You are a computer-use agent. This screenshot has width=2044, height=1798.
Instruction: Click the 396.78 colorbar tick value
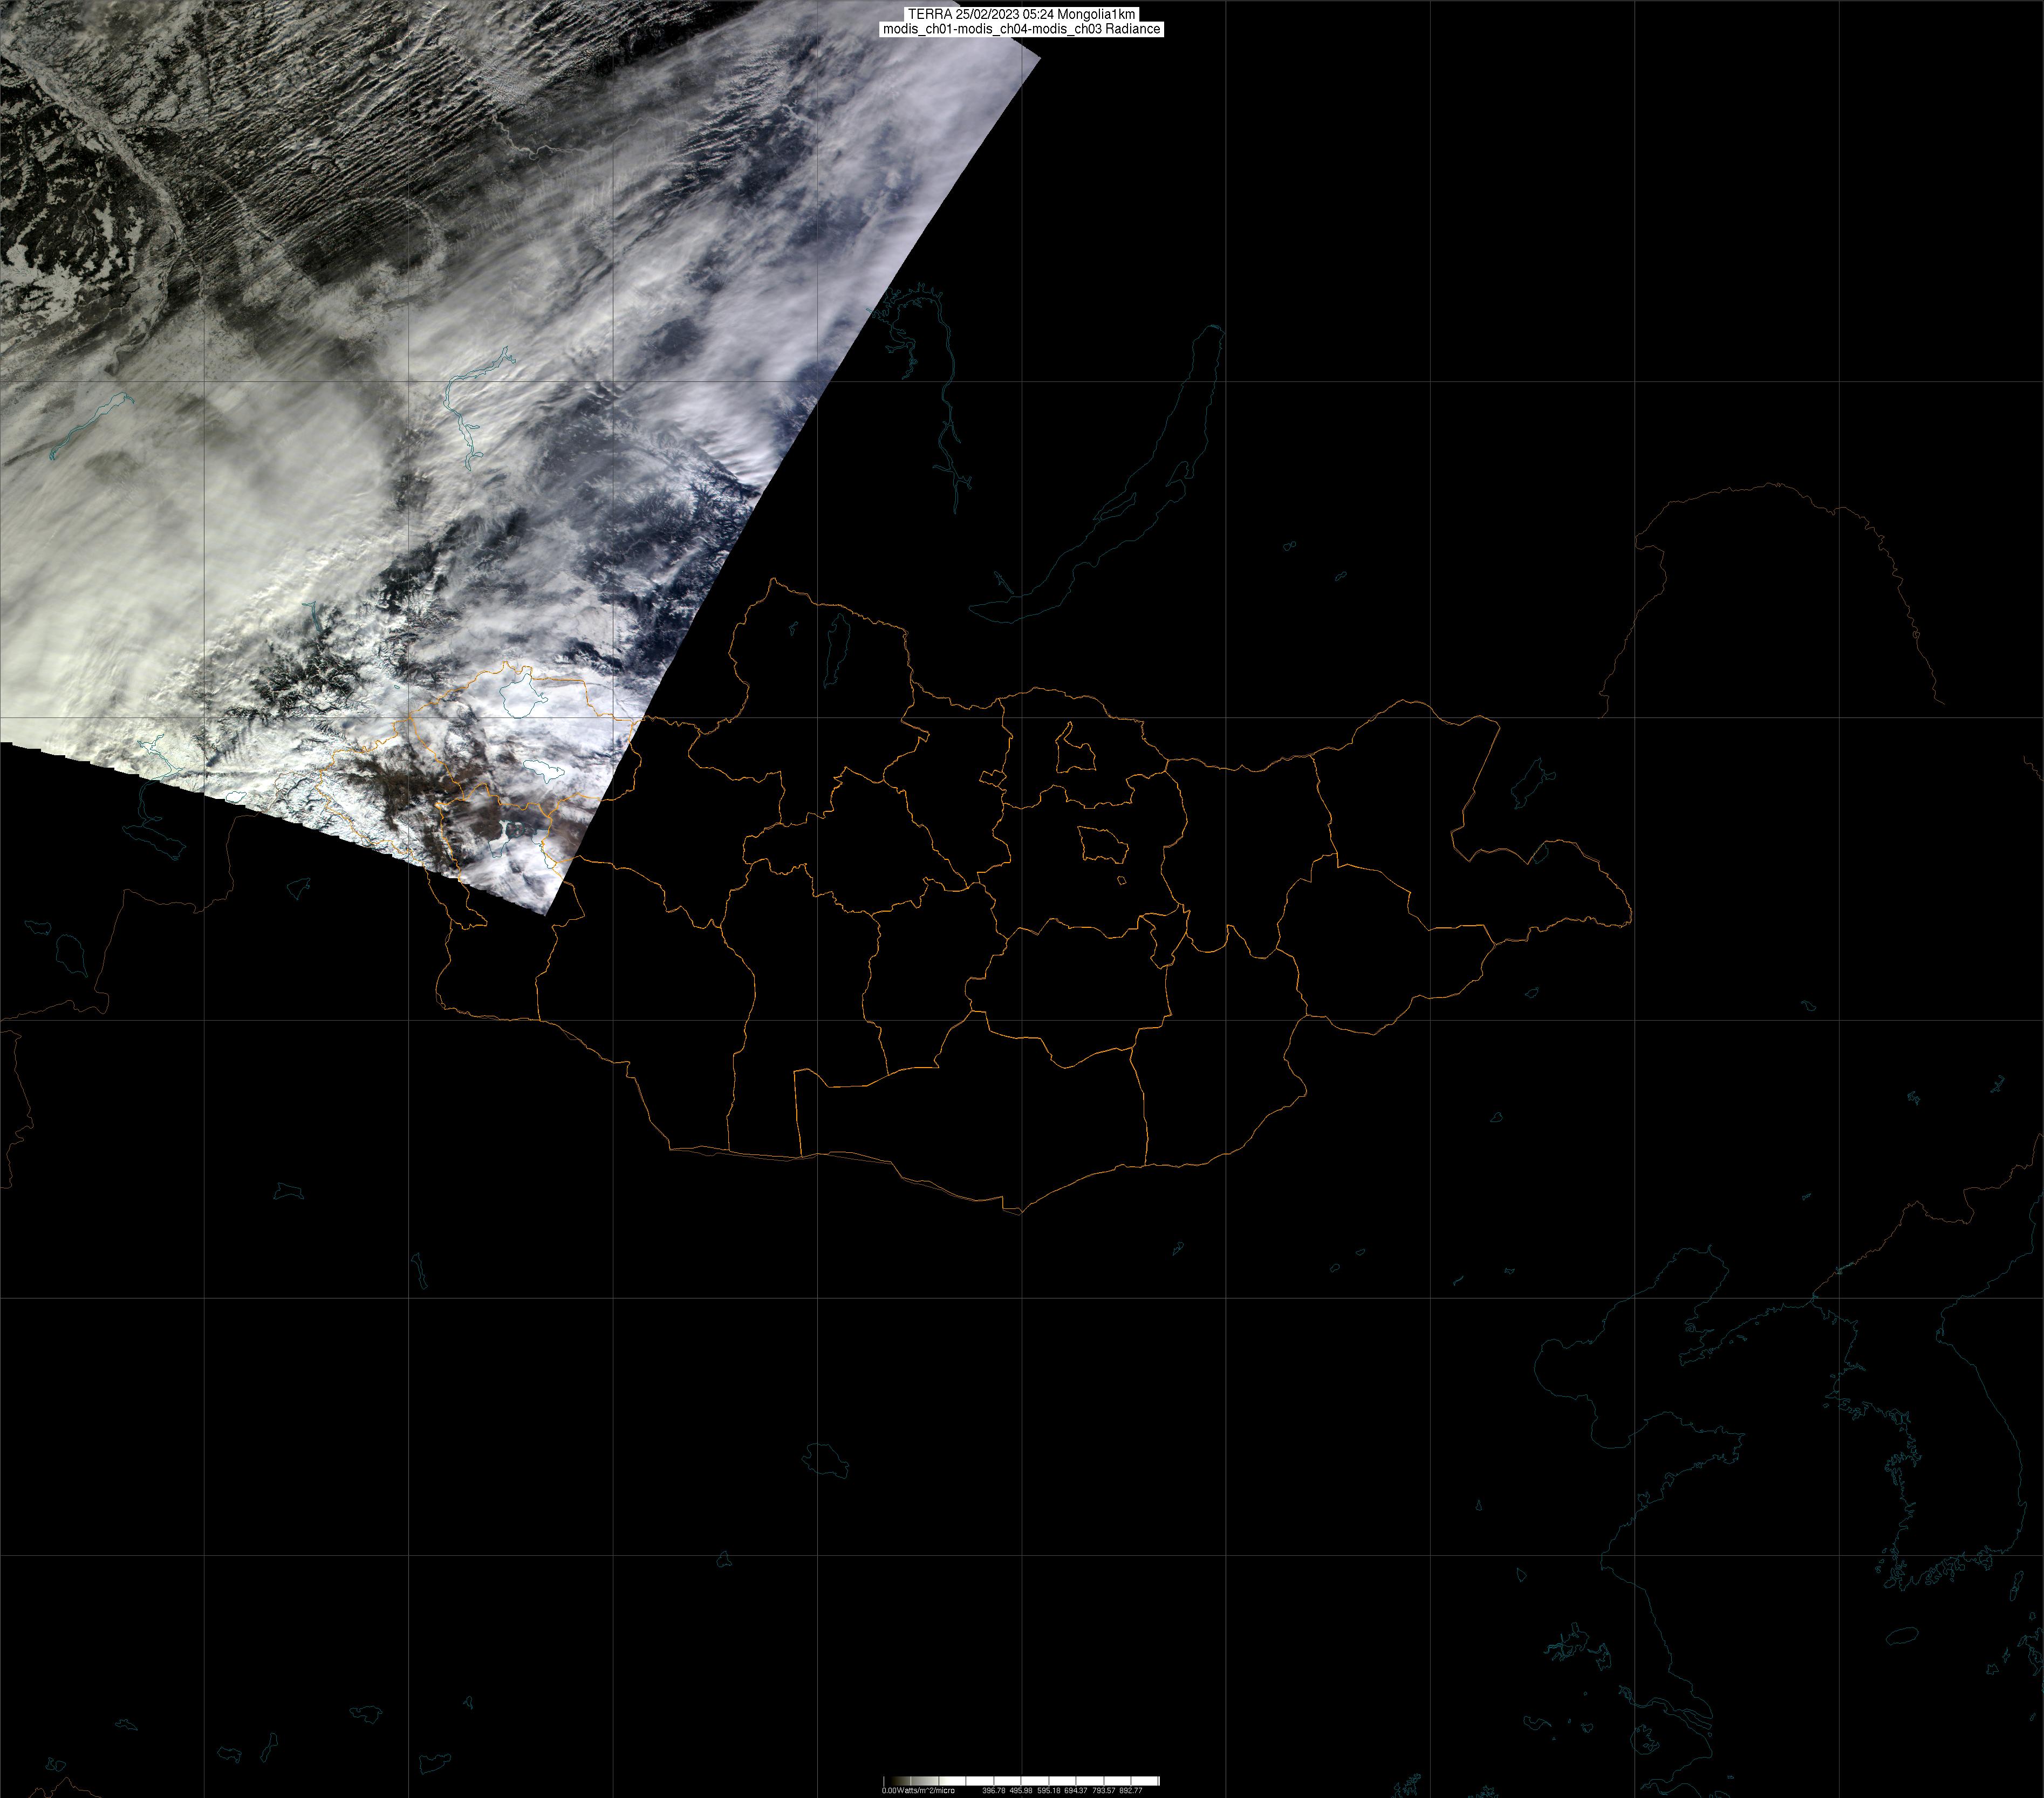click(x=993, y=1790)
